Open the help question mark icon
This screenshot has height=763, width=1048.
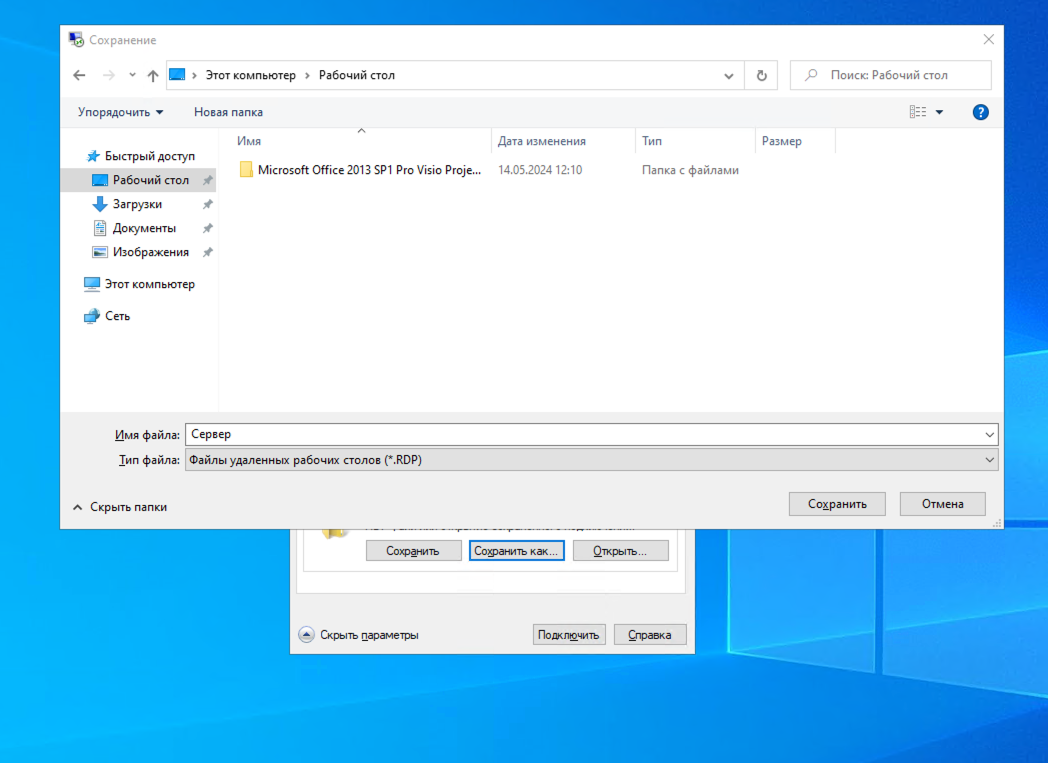980,112
